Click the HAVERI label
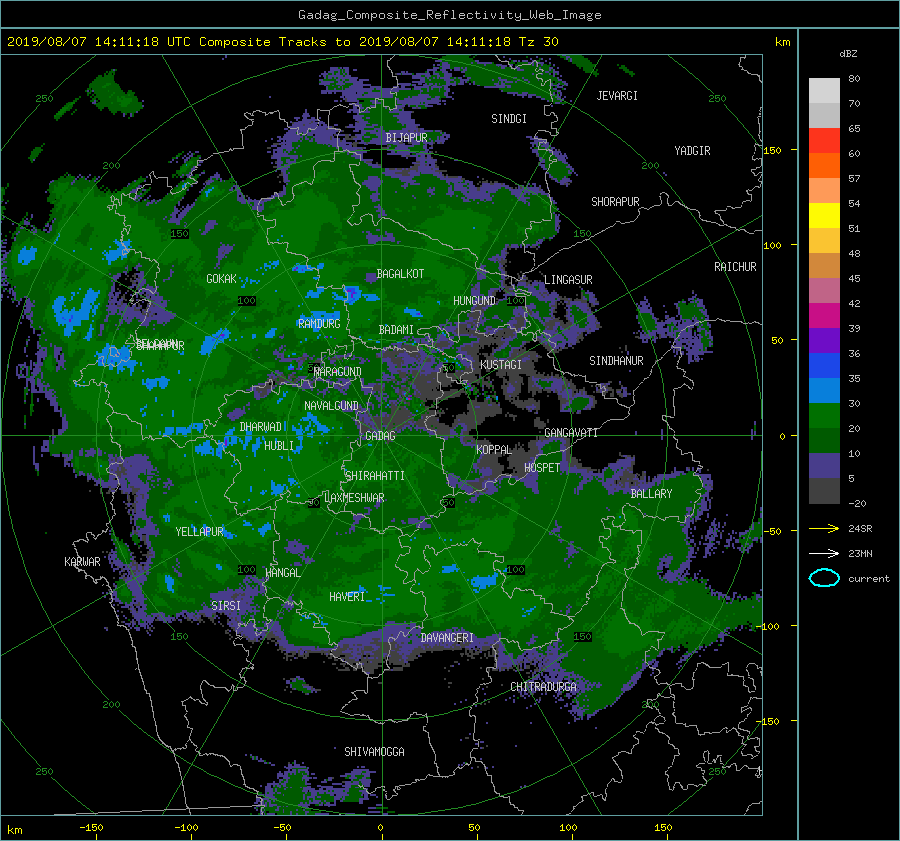Viewport: 900px width, 841px height. 347,597
